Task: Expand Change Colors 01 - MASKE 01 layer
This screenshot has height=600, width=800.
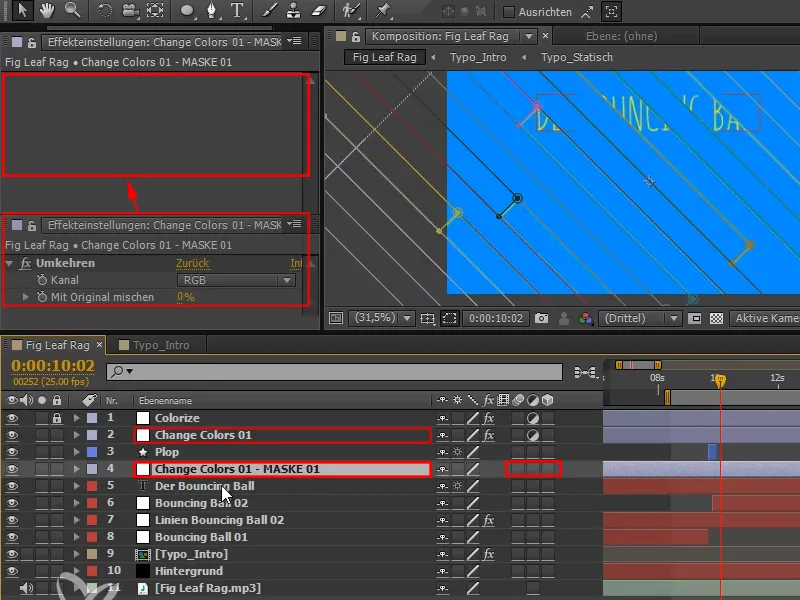Action: tap(76, 469)
